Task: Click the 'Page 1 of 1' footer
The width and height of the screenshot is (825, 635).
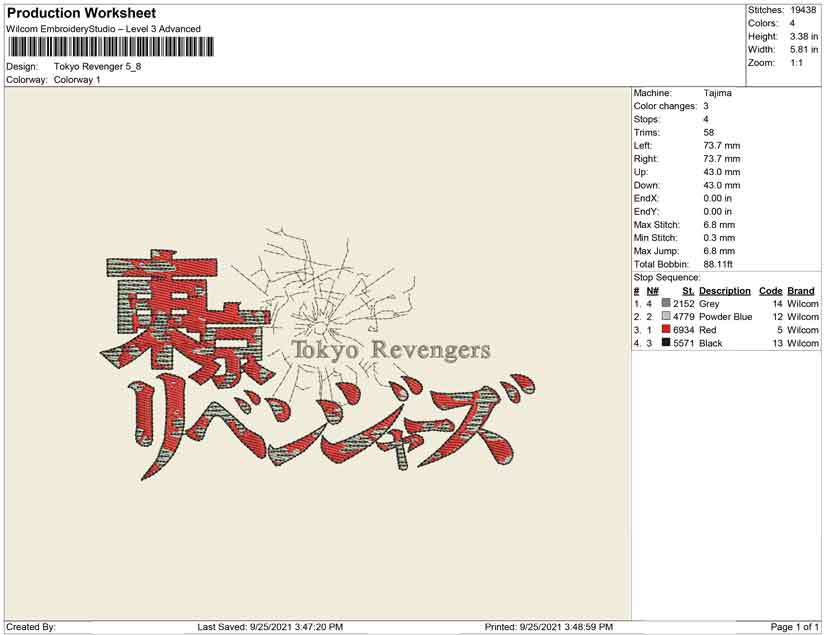Action: [794, 627]
